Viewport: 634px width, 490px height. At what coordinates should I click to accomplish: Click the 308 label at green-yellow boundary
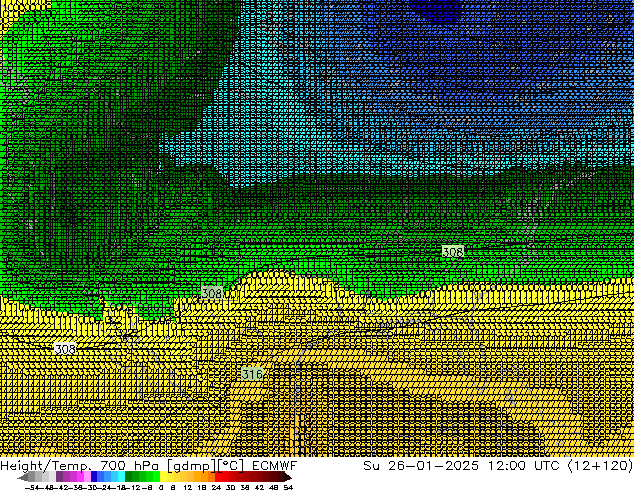(x=212, y=293)
